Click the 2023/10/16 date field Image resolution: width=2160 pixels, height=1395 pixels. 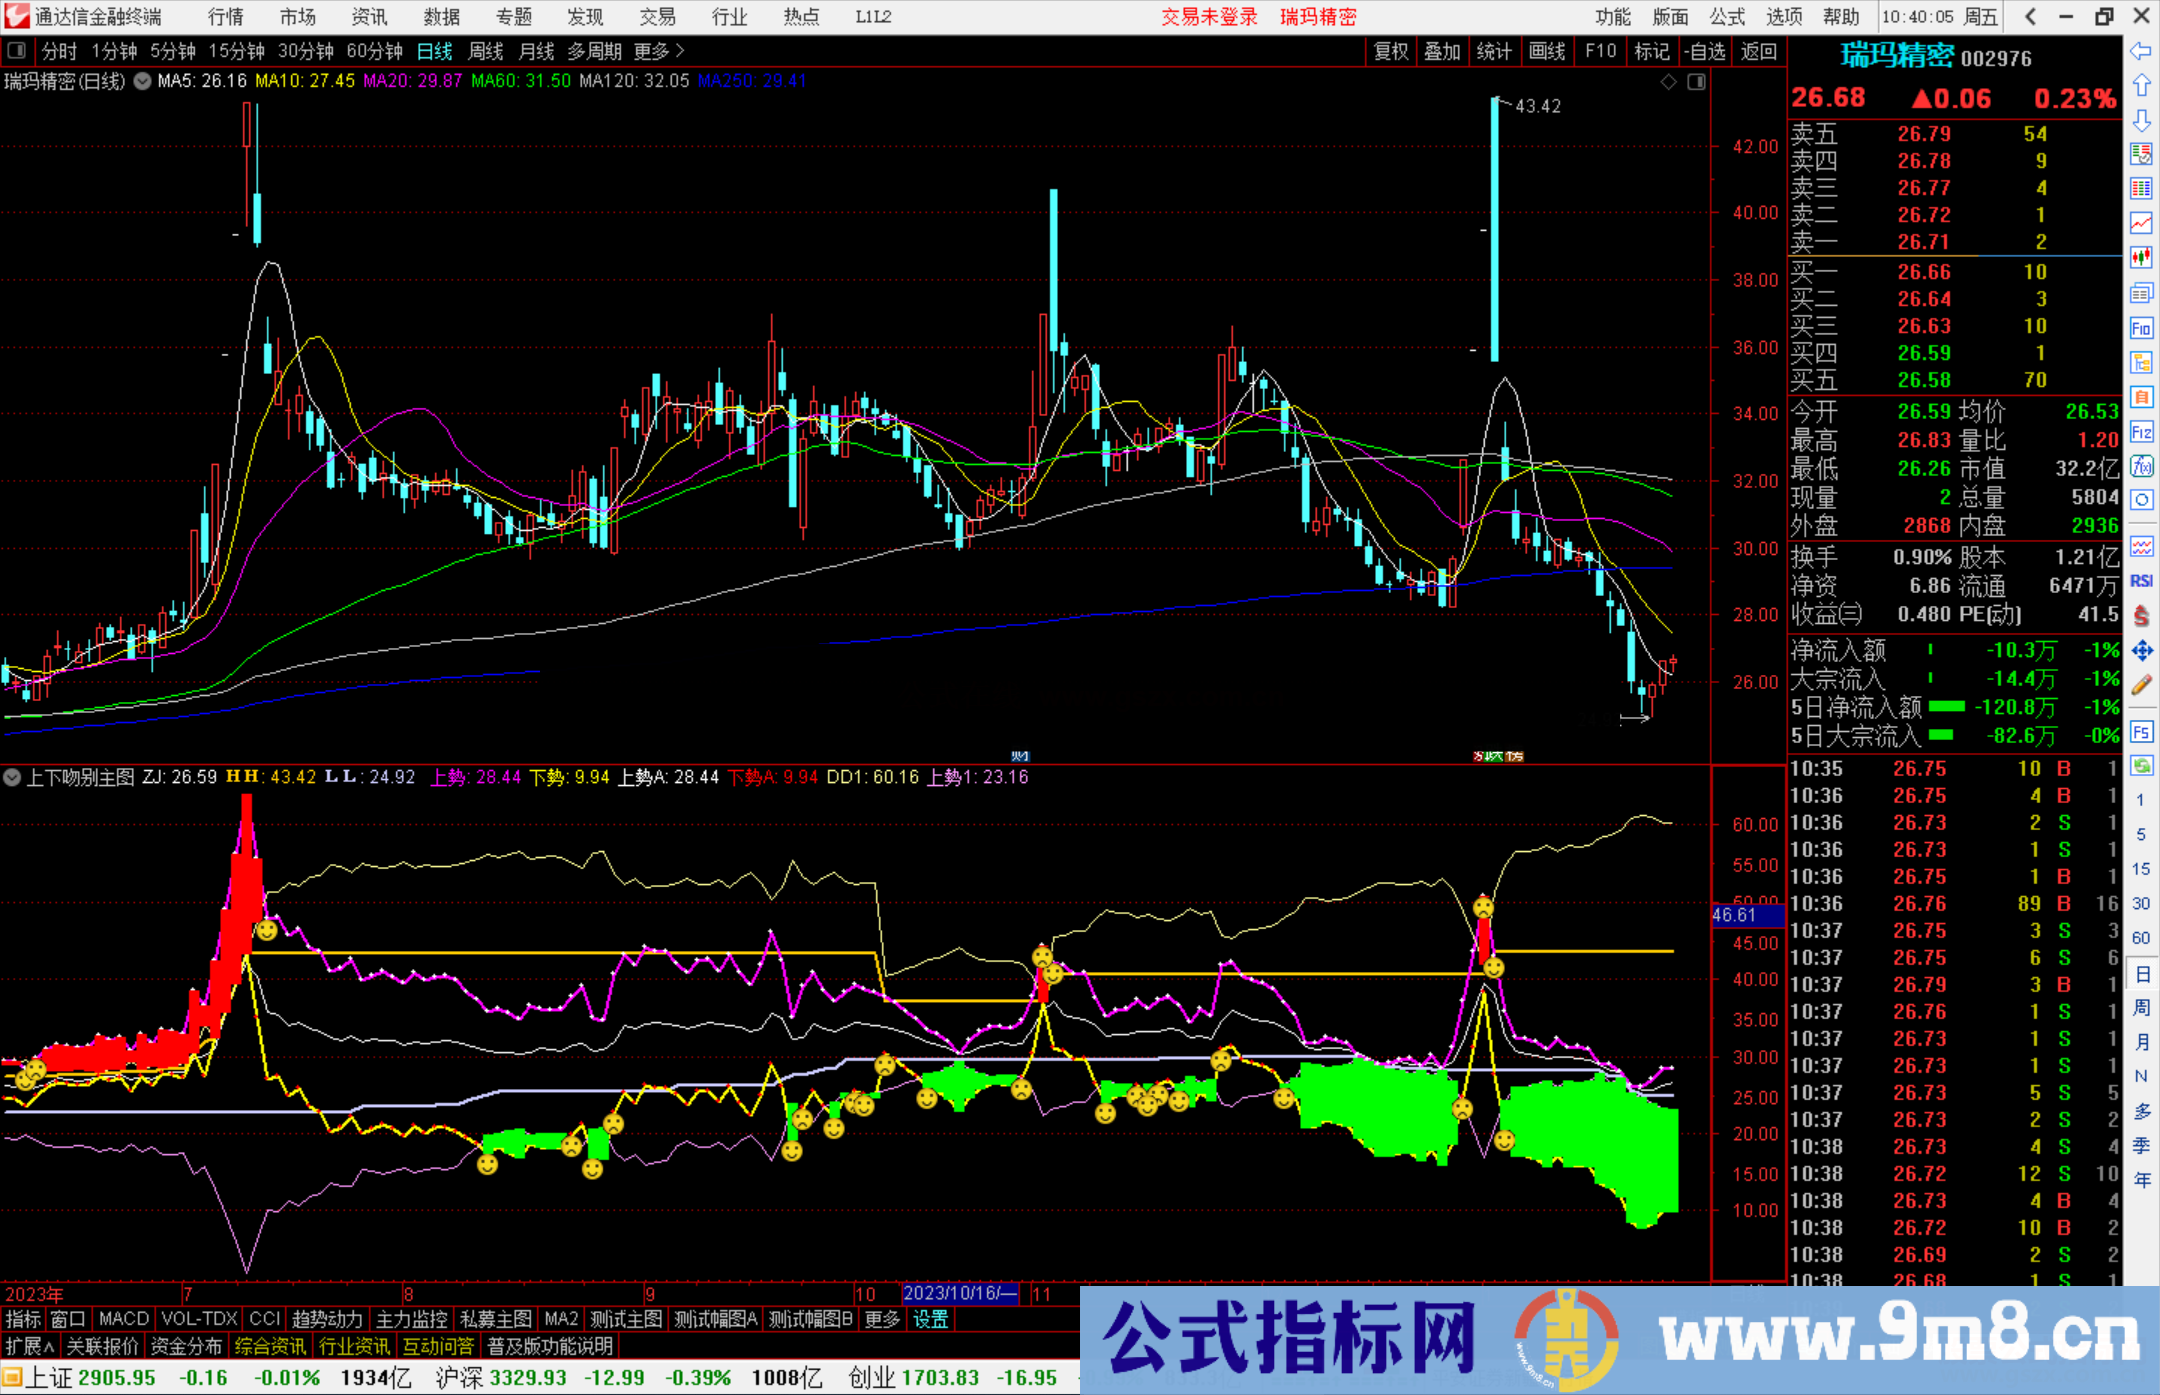[x=961, y=1293]
